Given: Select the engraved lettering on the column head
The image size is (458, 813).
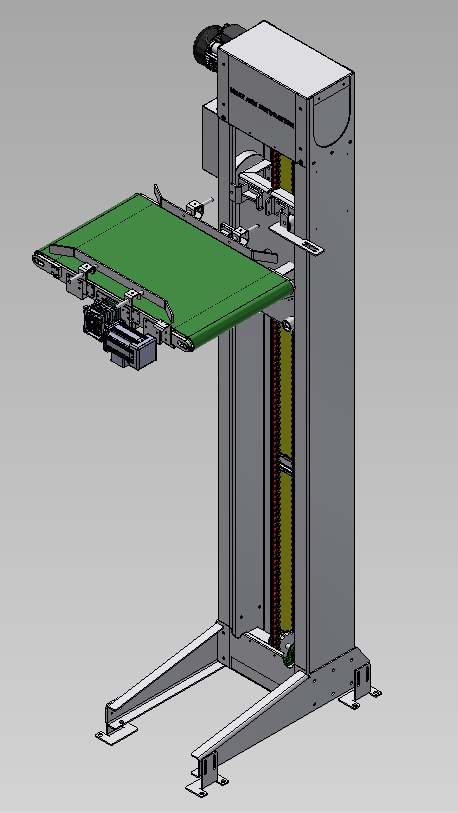Looking at the screenshot, I should pyautogui.click(x=262, y=107).
